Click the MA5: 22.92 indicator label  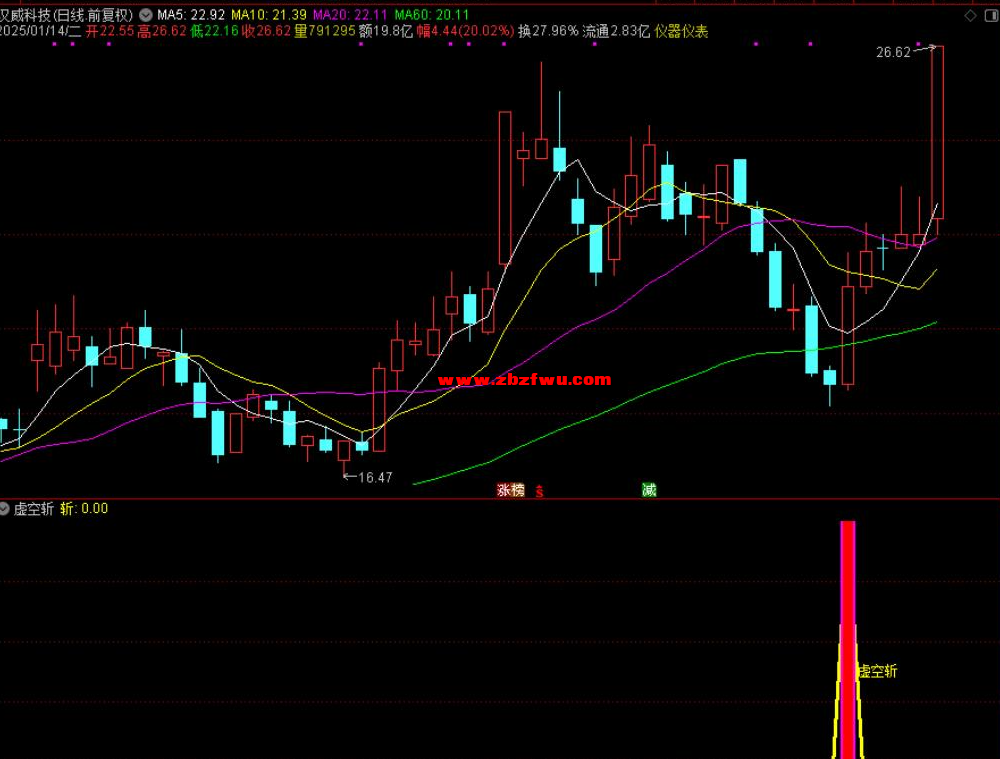click(191, 15)
